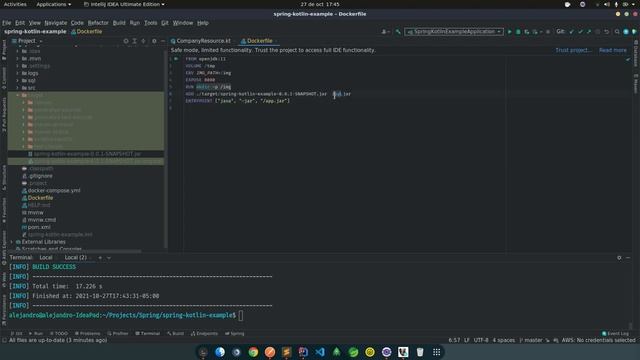Run SpringKotlinExampleApplication with green play icon
This screenshot has height=360, width=640.
pyautogui.click(x=509, y=32)
